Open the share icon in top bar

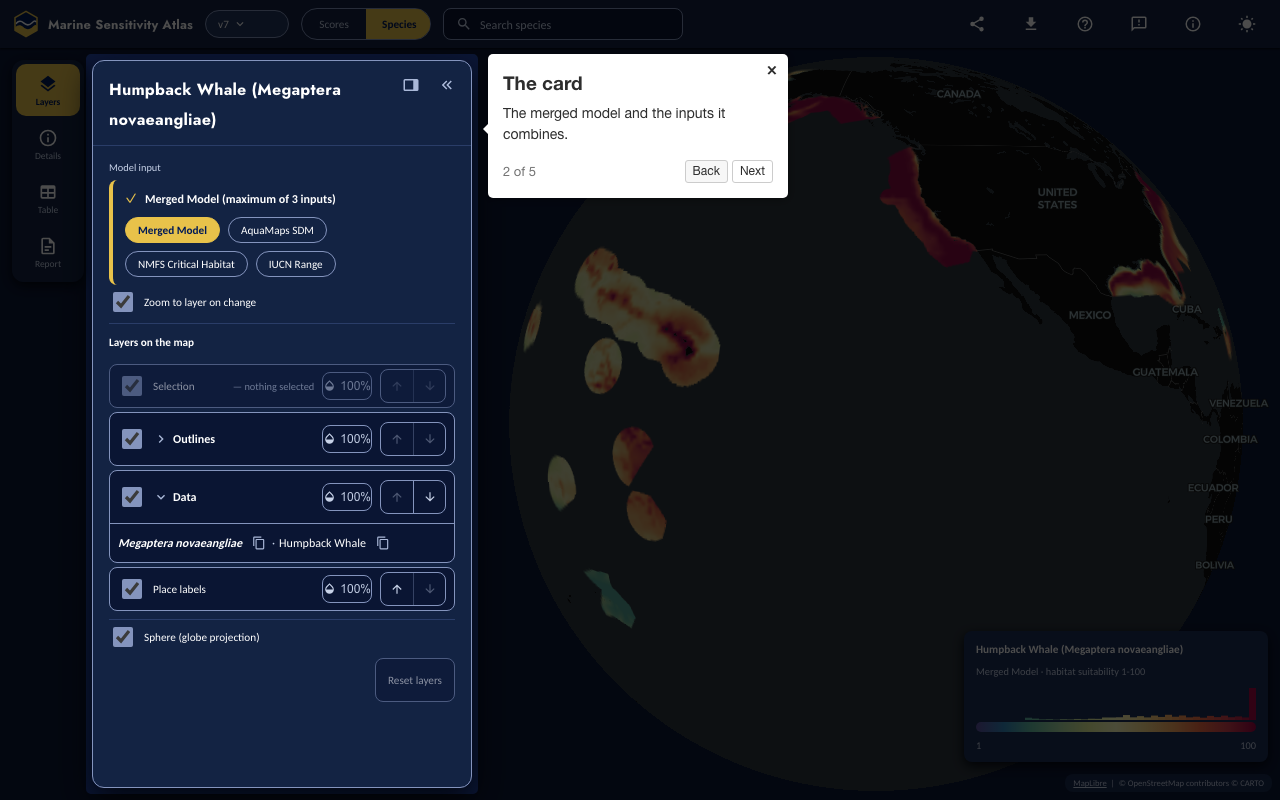click(977, 24)
